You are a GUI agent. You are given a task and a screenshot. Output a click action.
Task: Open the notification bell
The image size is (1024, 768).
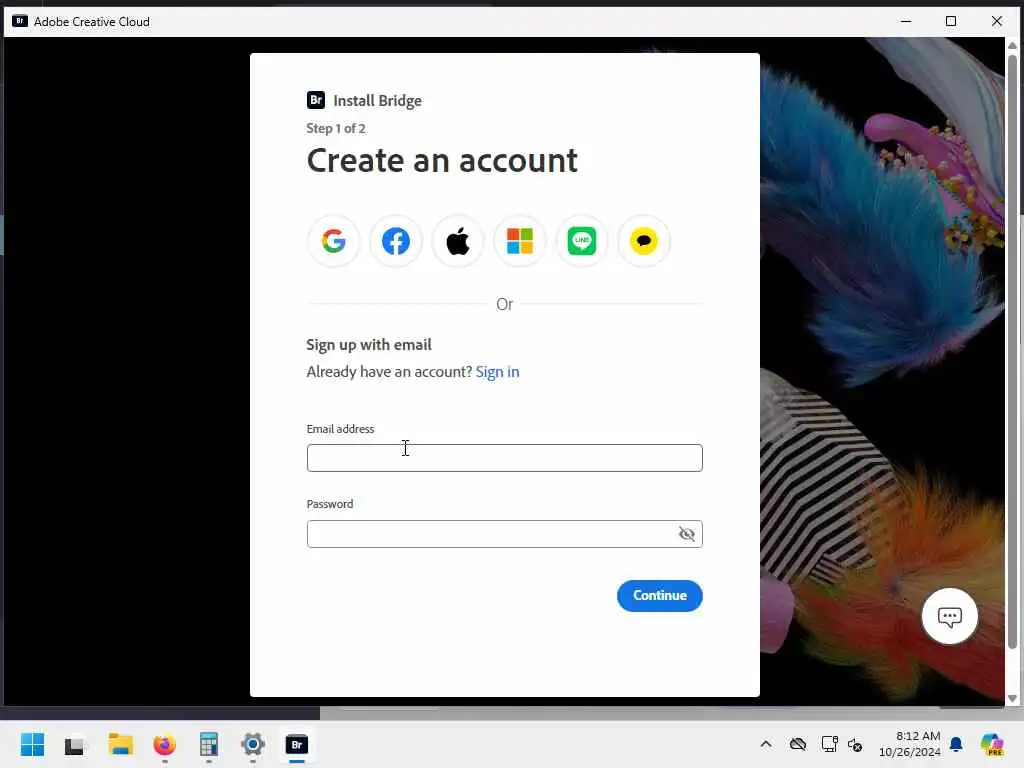[956, 744]
